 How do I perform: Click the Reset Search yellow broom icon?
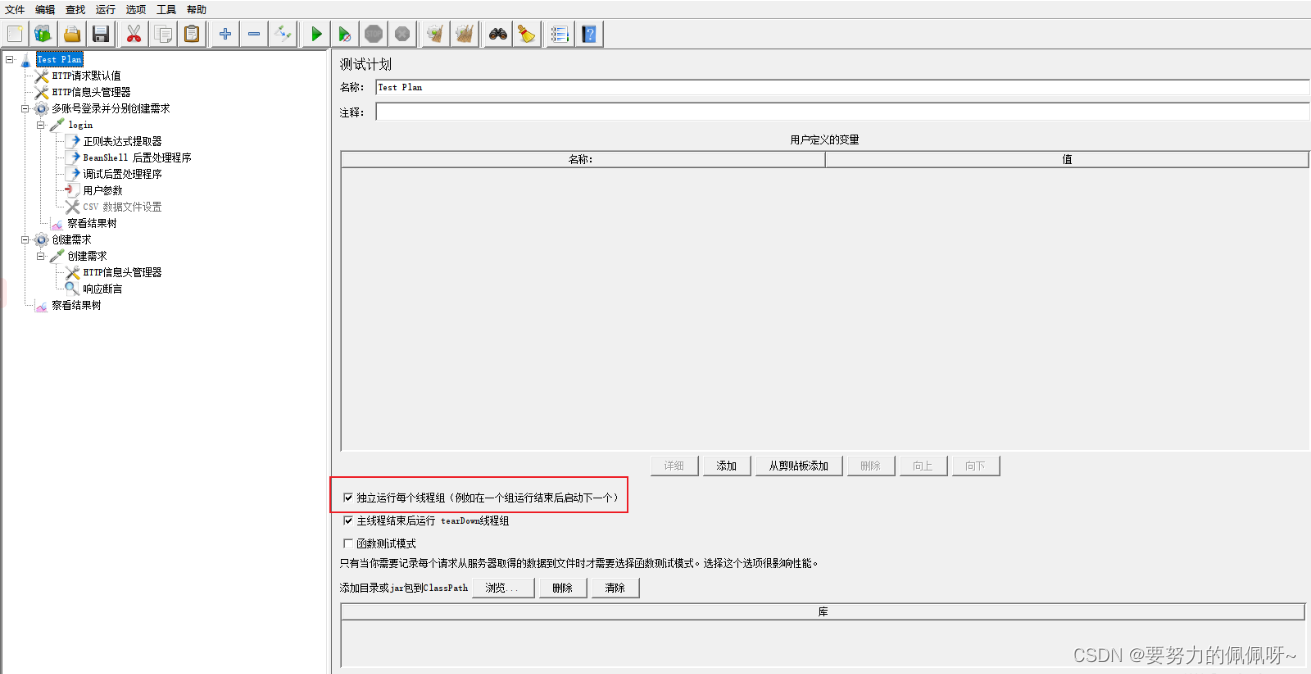point(526,34)
